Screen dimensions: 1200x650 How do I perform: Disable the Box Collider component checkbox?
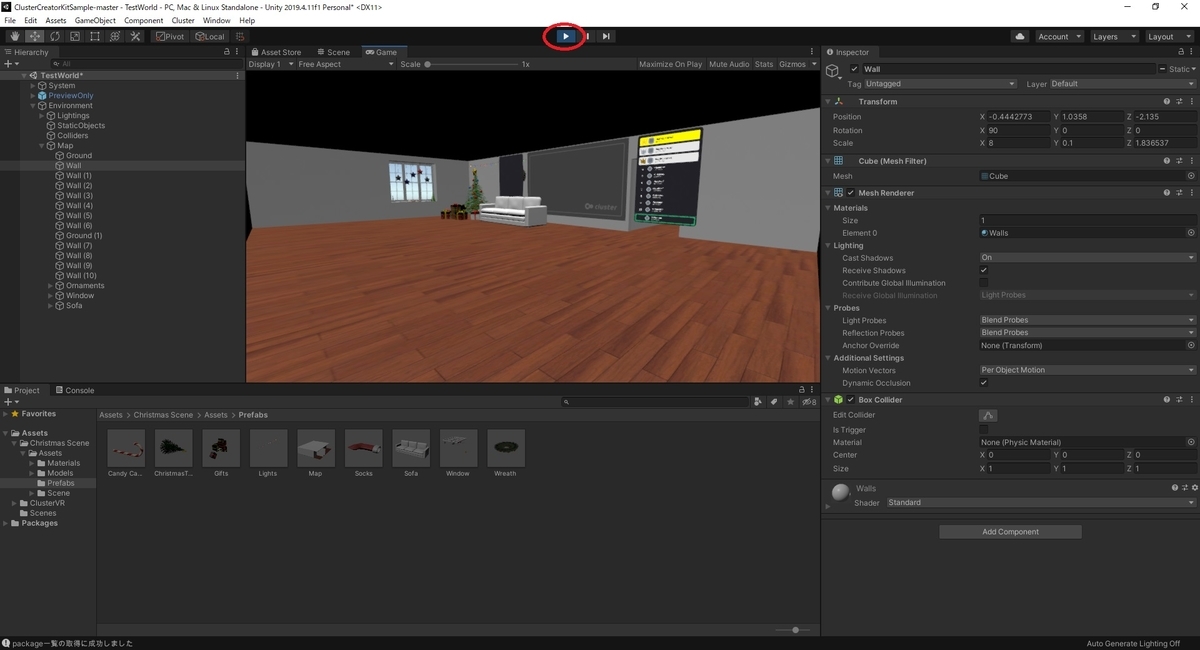(x=851, y=399)
